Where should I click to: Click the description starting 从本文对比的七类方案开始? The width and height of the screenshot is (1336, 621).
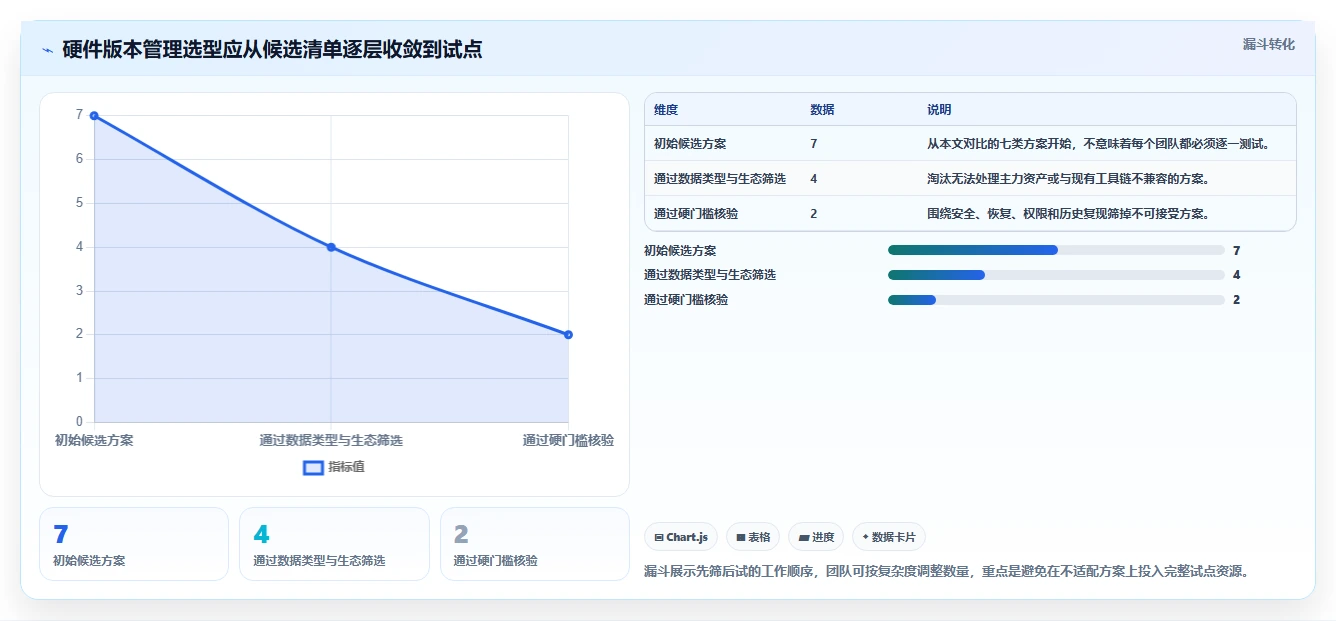(x=1099, y=144)
